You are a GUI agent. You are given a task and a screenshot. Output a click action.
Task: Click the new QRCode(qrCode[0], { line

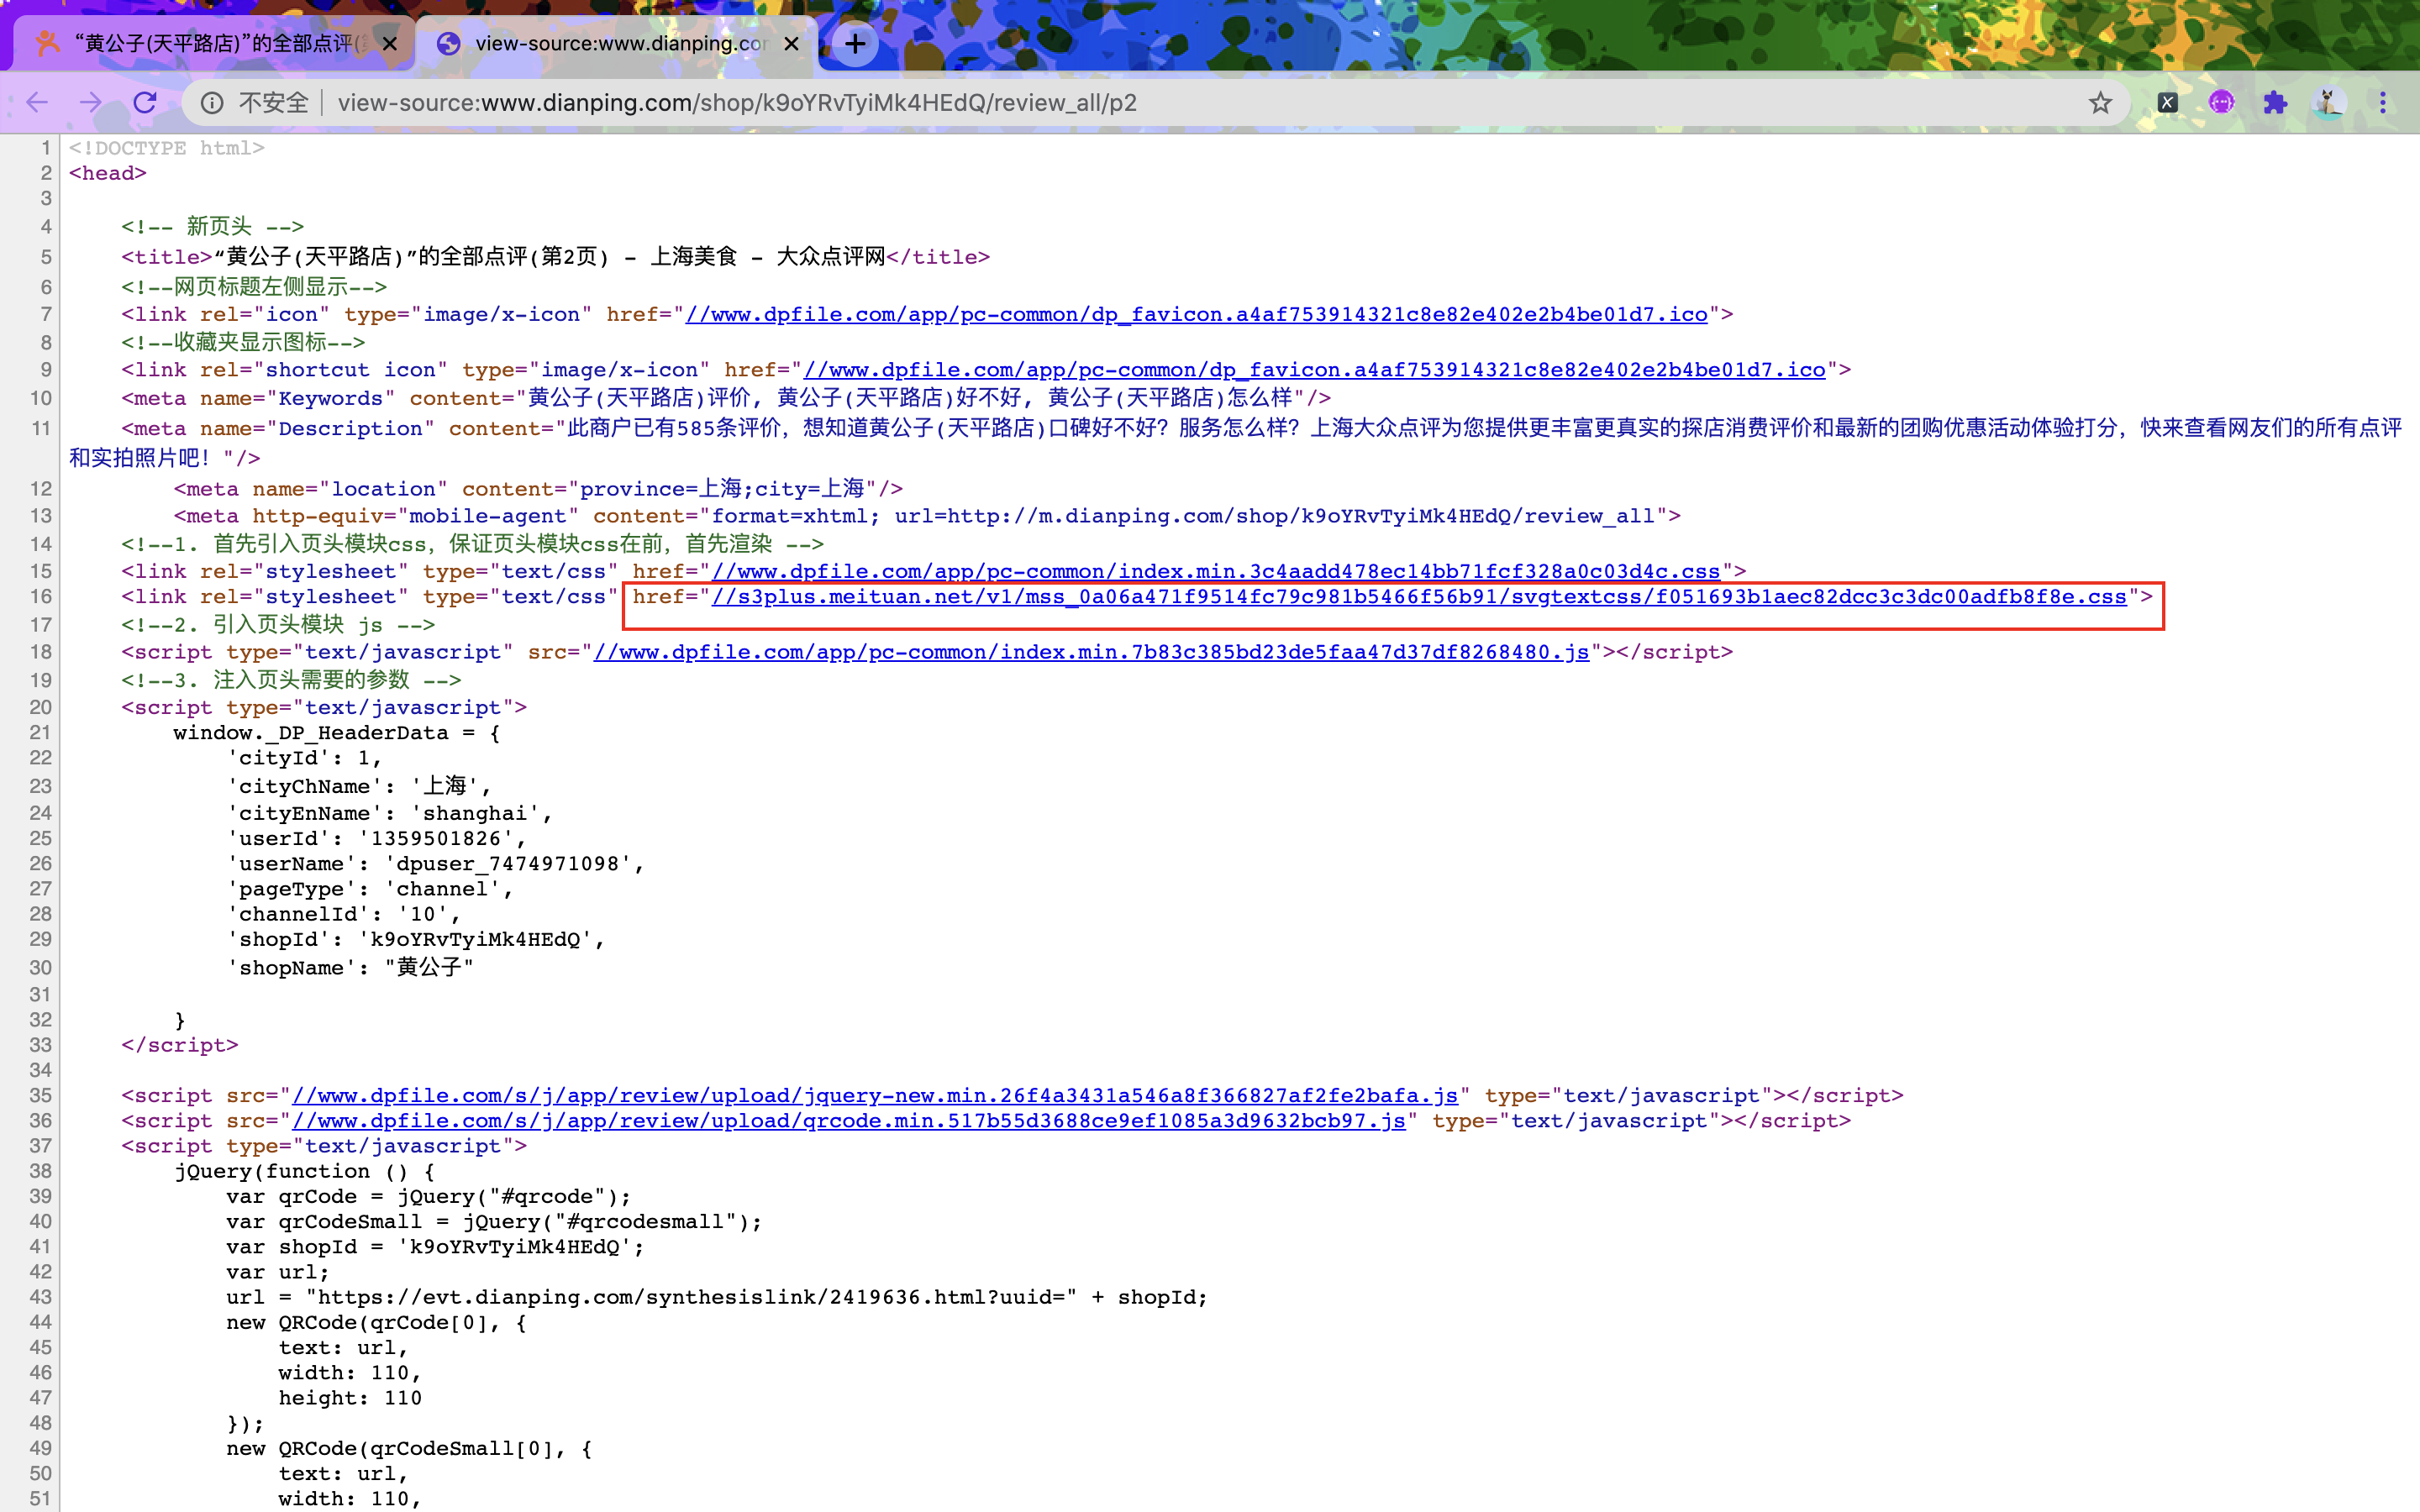click(x=376, y=1322)
